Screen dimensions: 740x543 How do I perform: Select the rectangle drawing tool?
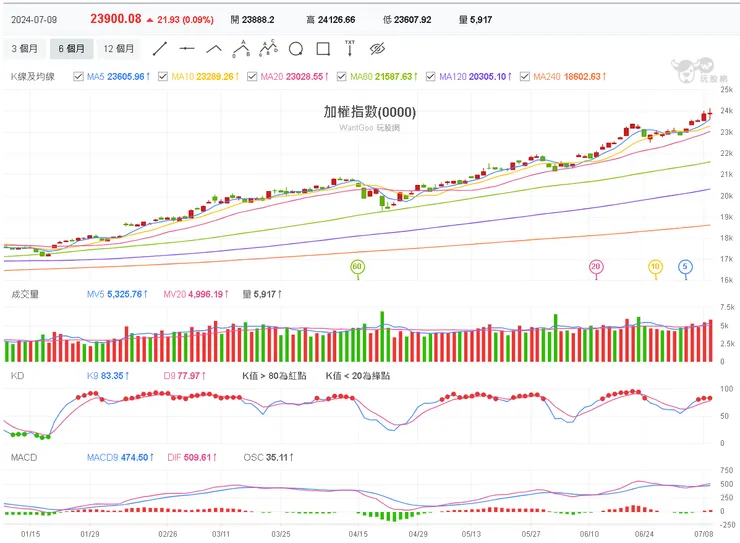pyautogui.click(x=323, y=49)
